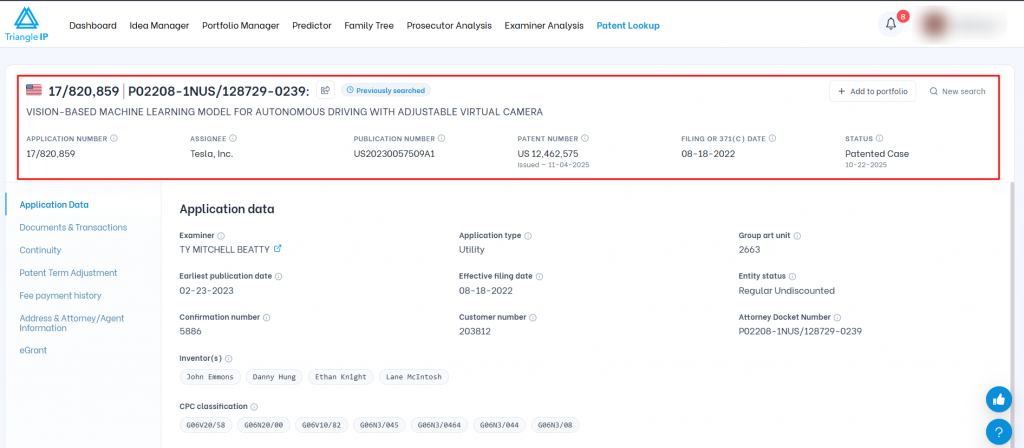Click status value Patented Case
Image resolution: width=1024 pixels, height=448 pixels.
877,153
